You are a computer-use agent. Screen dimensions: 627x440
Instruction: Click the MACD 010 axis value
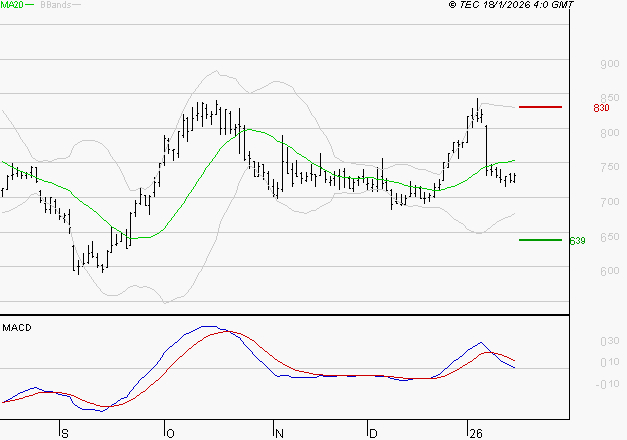click(610, 362)
